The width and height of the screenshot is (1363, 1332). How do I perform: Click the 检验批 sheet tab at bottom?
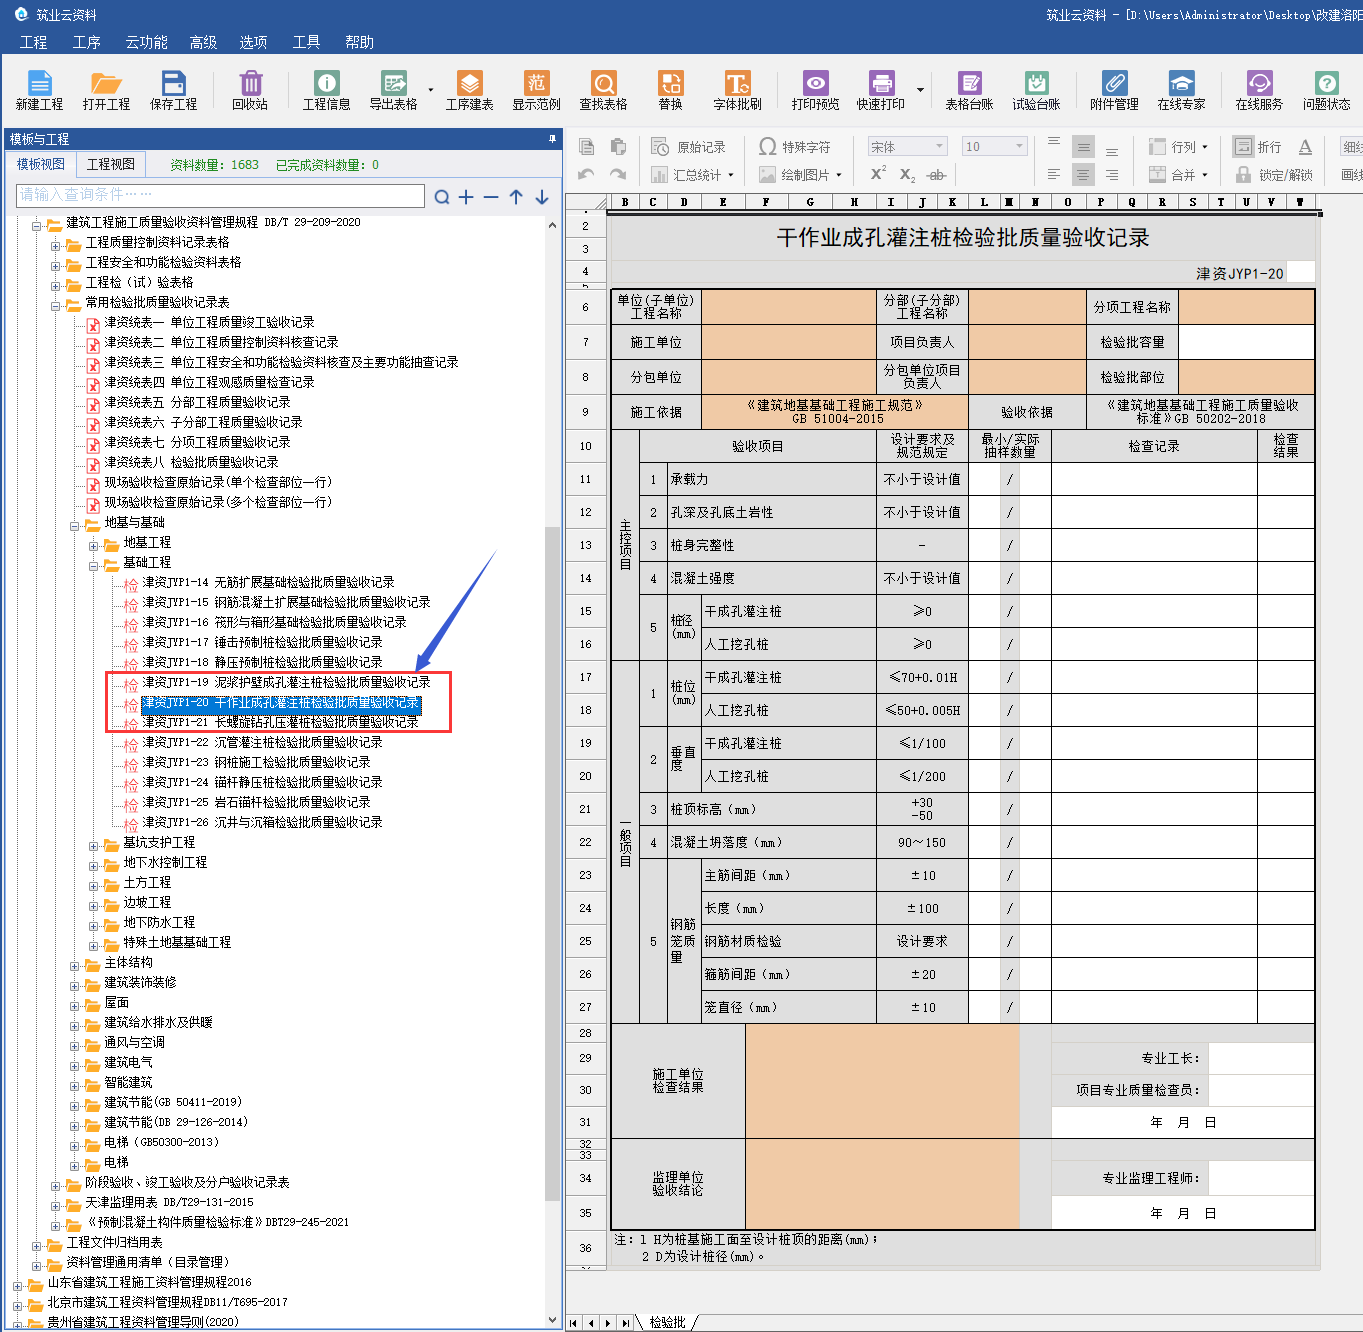click(667, 1322)
